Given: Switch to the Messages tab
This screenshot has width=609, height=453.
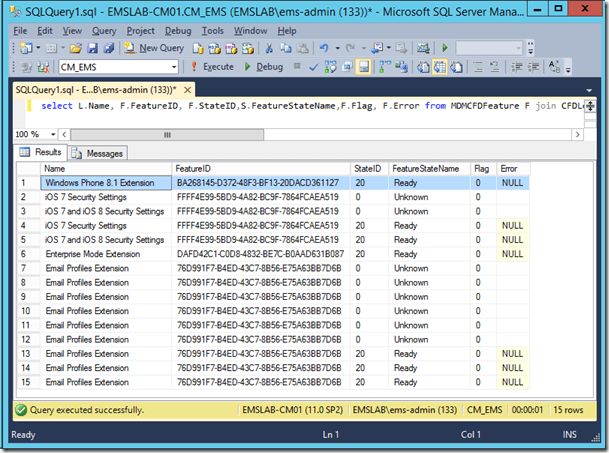Looking at the screenshot, I should tap(99, 153).
